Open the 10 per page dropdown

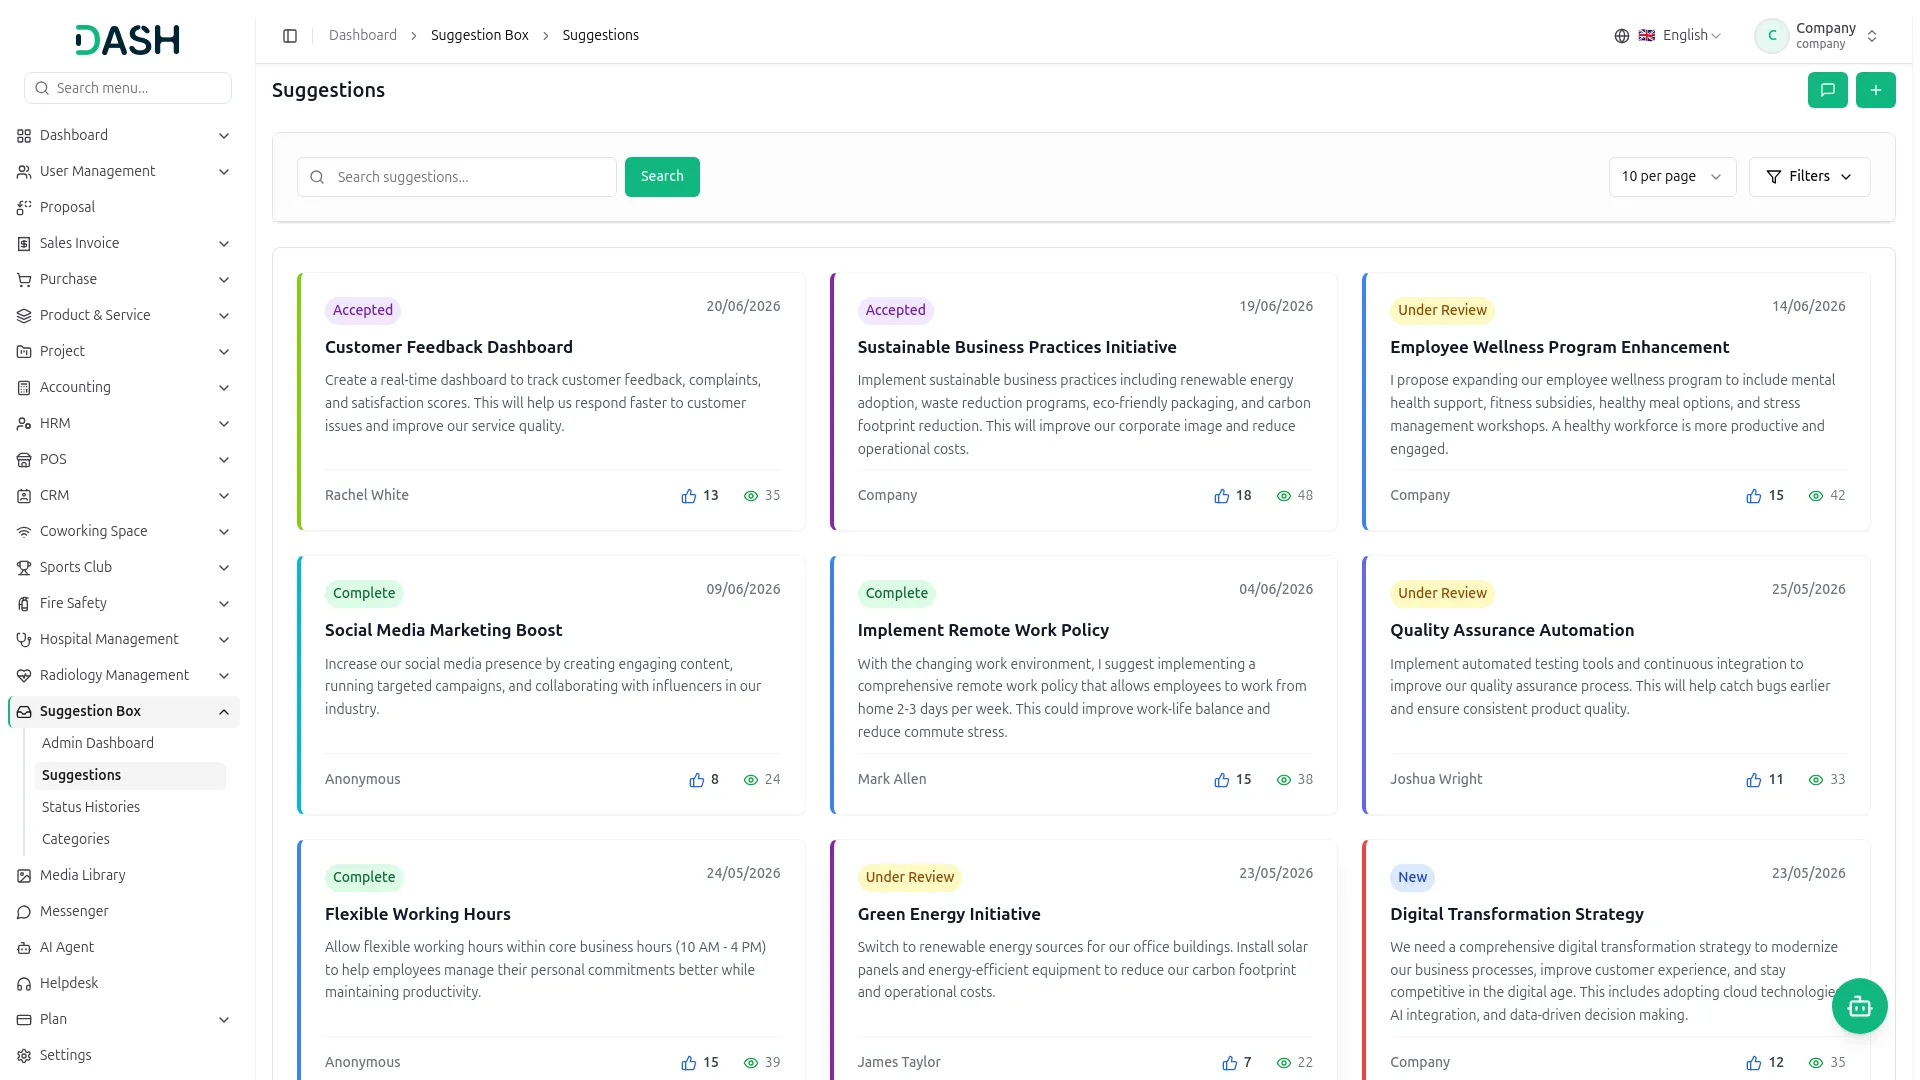point(1672,177)
